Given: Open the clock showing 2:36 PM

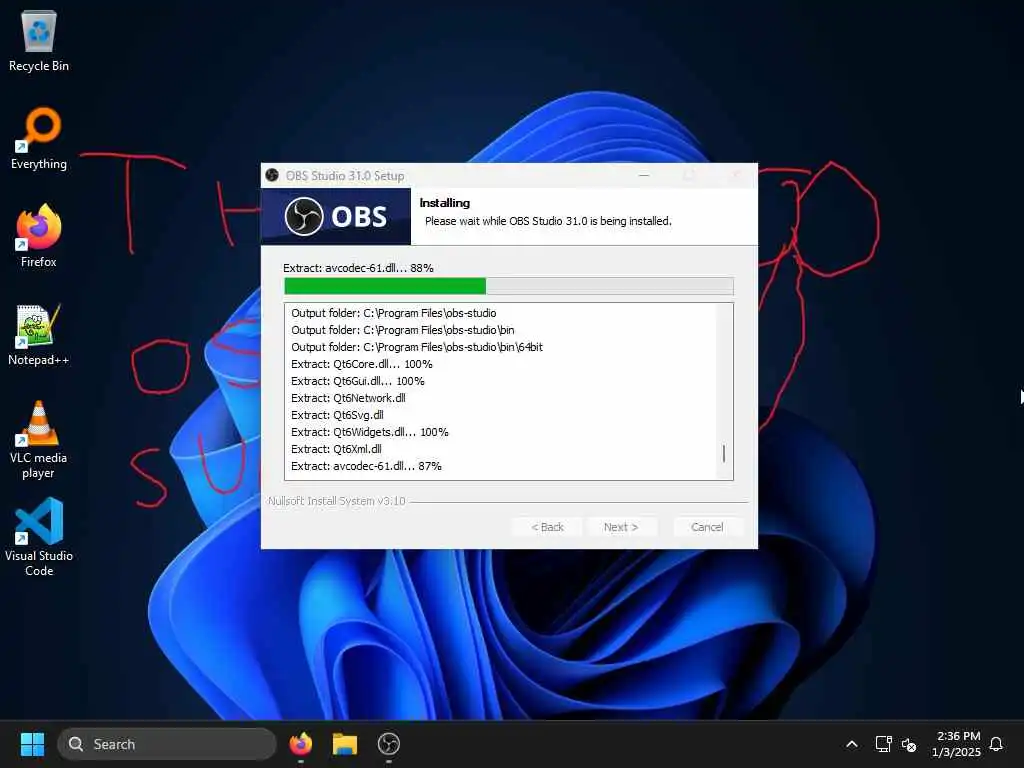Looking at the screenshot, I should click(957, 744).
